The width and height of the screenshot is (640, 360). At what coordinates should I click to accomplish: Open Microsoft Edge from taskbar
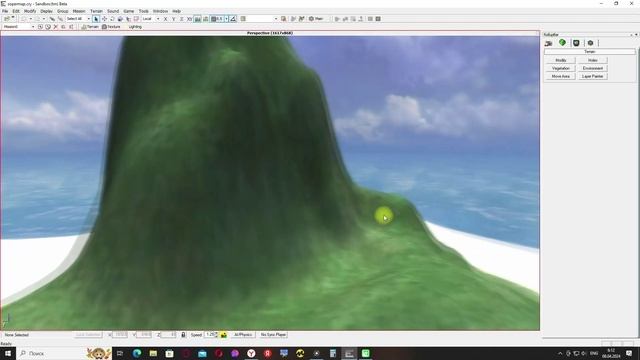coord(137,353)
